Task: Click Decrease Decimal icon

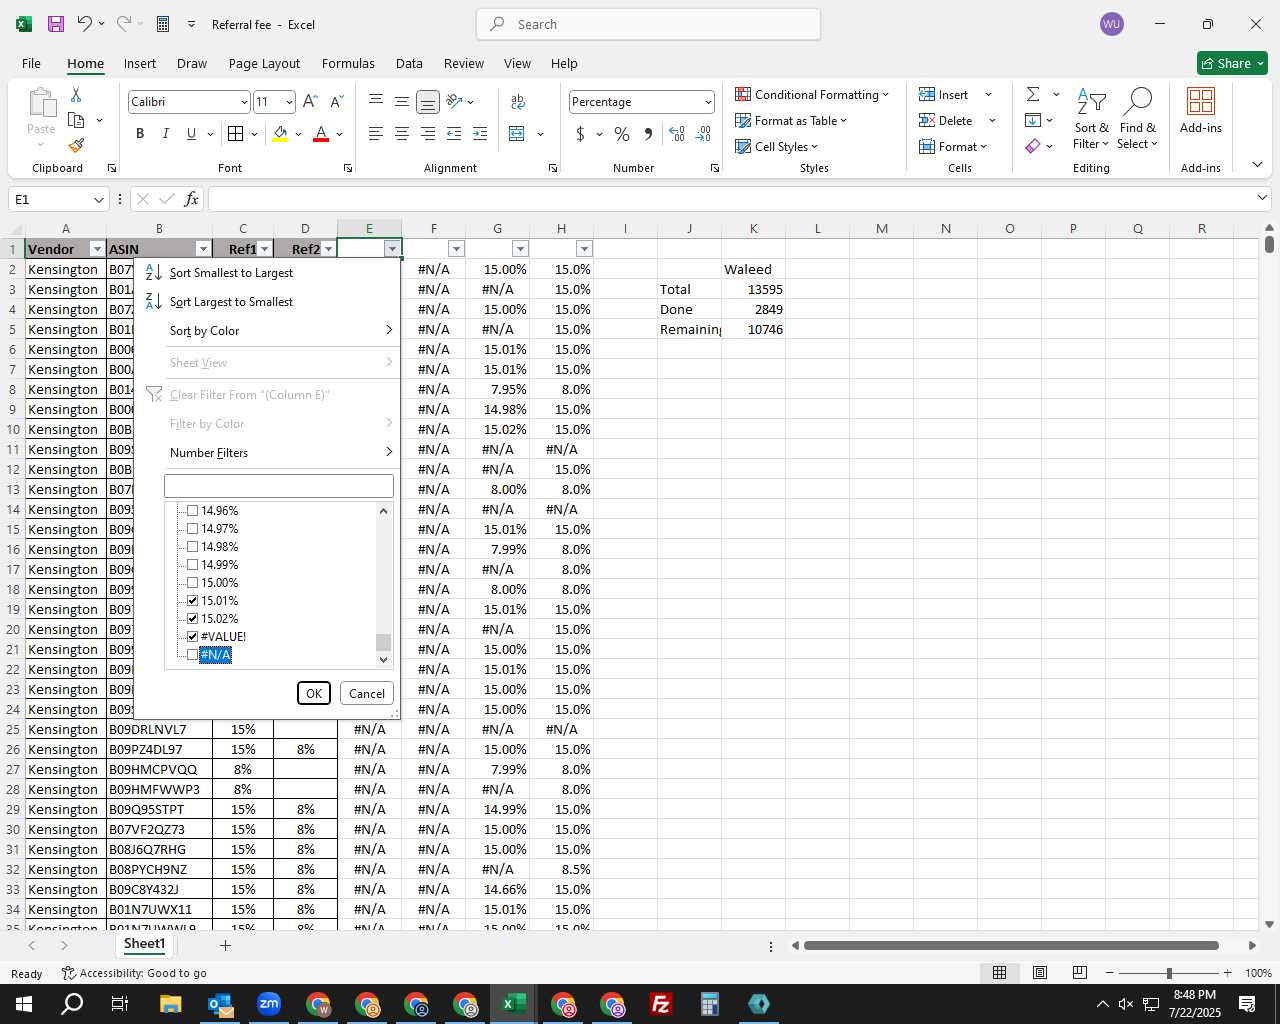Action: 703,134
